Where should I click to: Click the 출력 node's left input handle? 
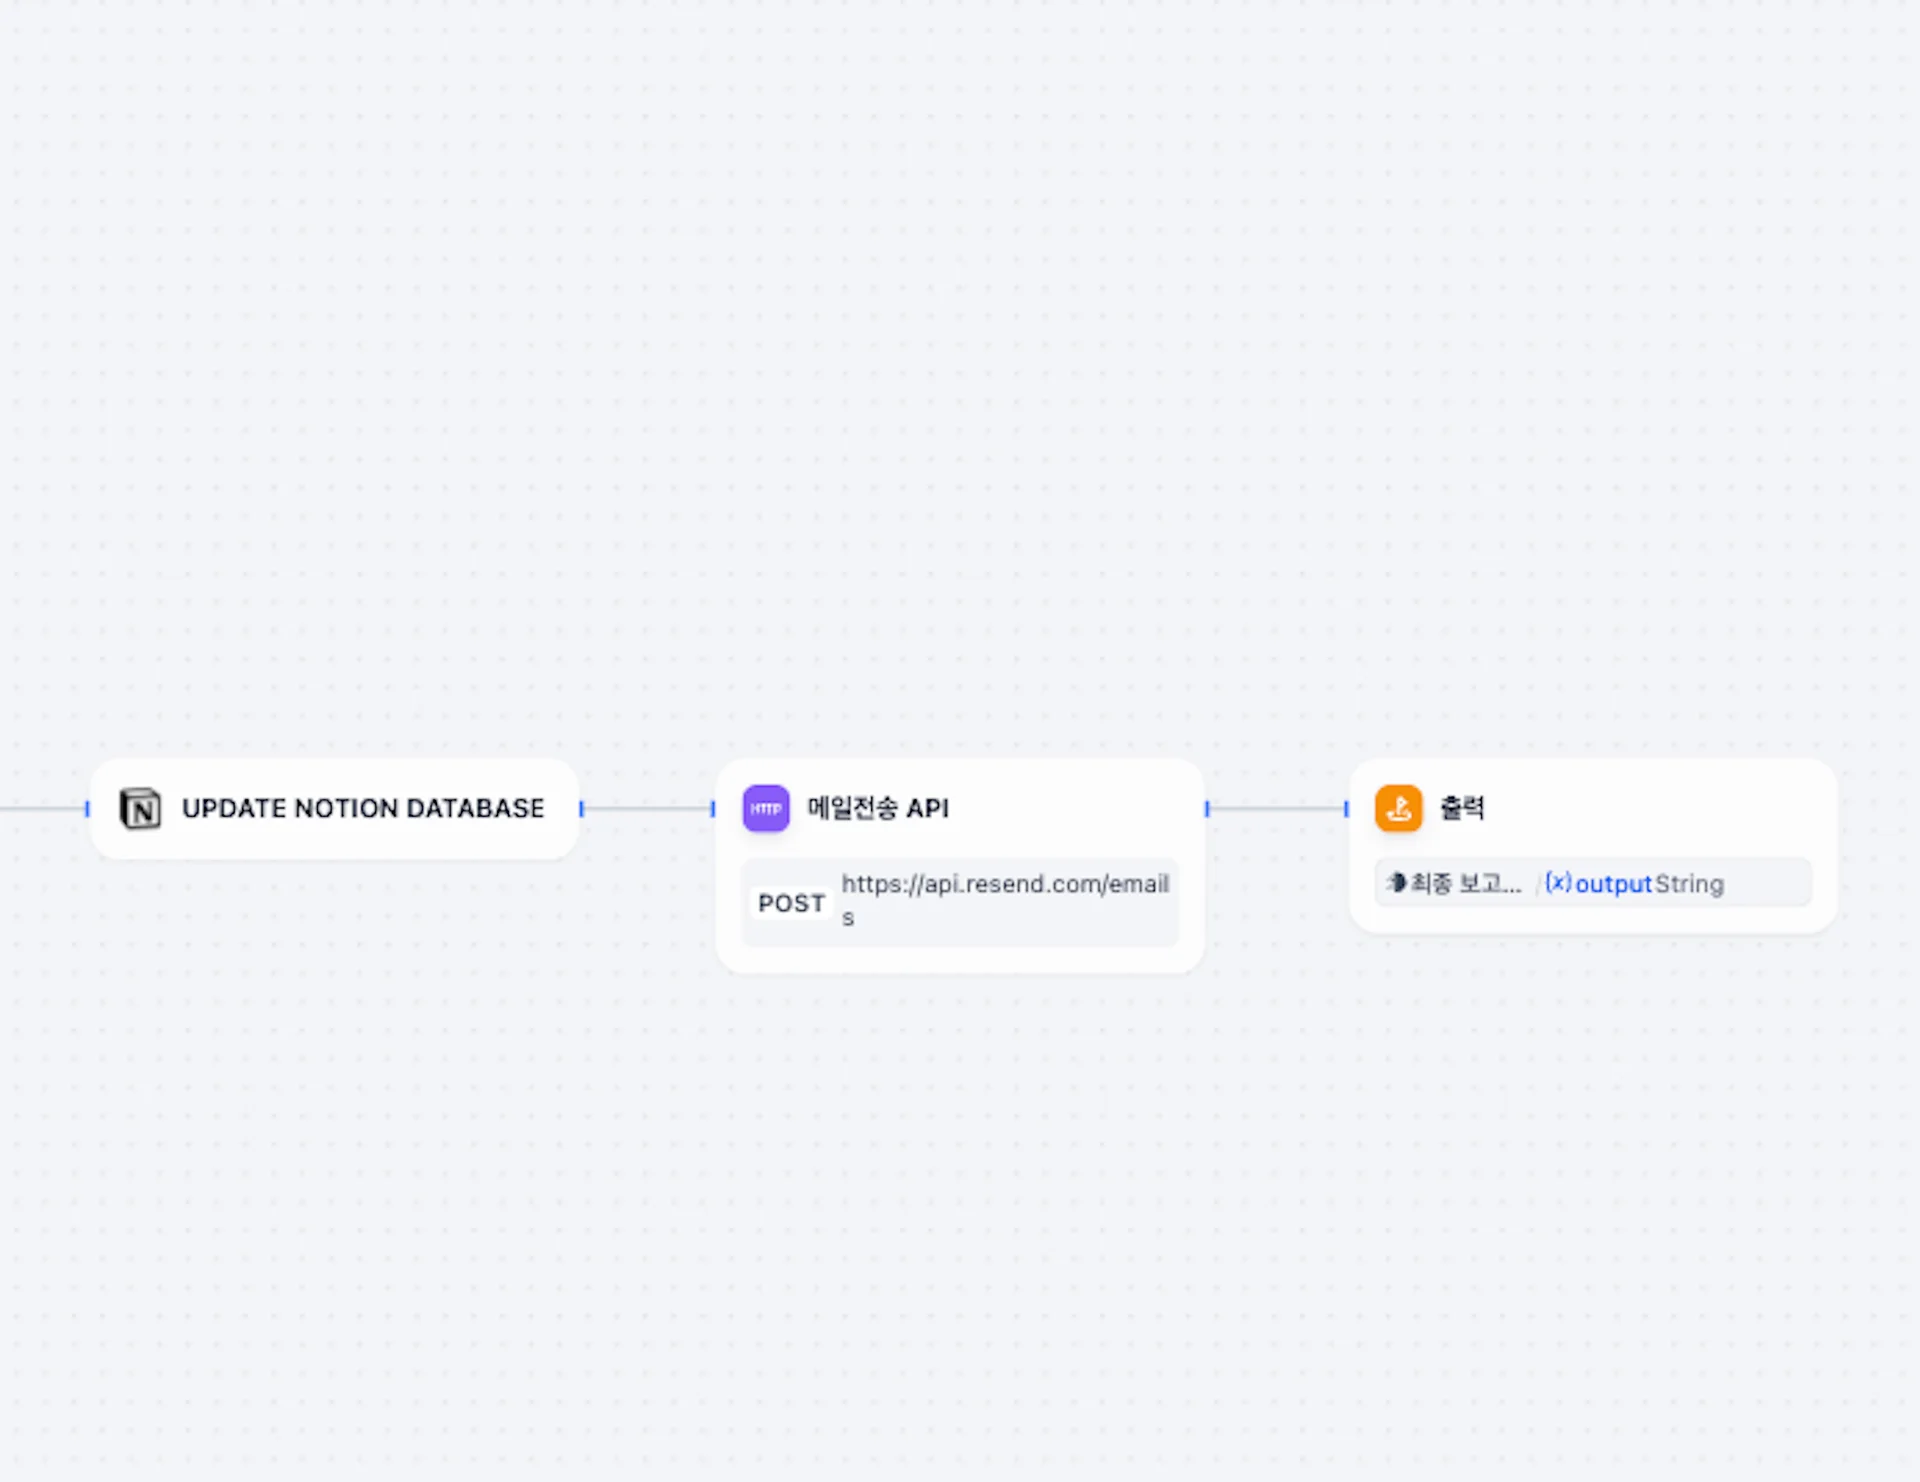coord(1346,808)
